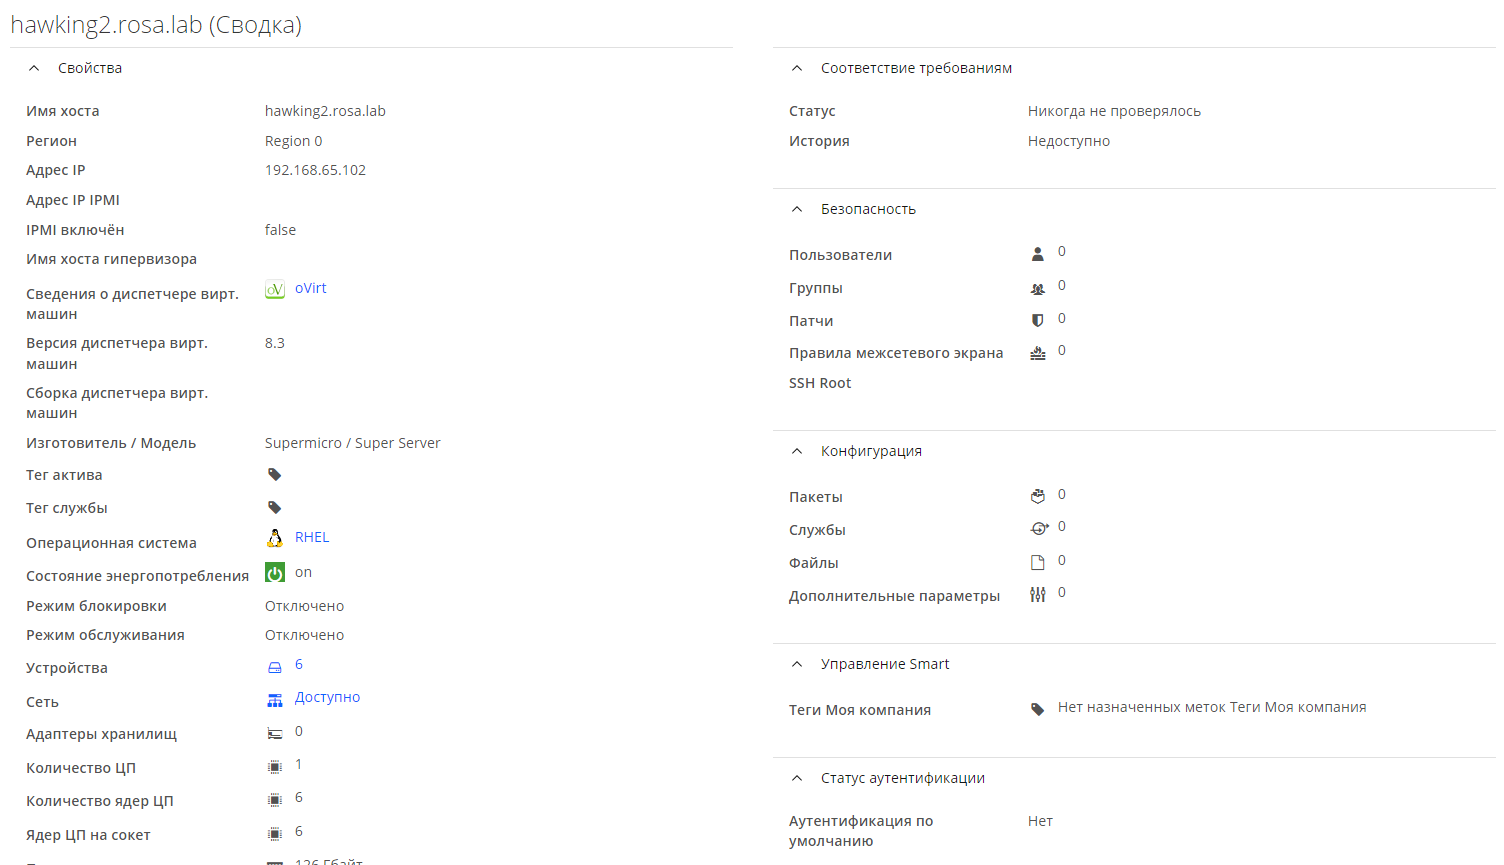Open the devices count 6 link
The width and height of the screenshot is (1504, 865).
[x=299, y=664]
